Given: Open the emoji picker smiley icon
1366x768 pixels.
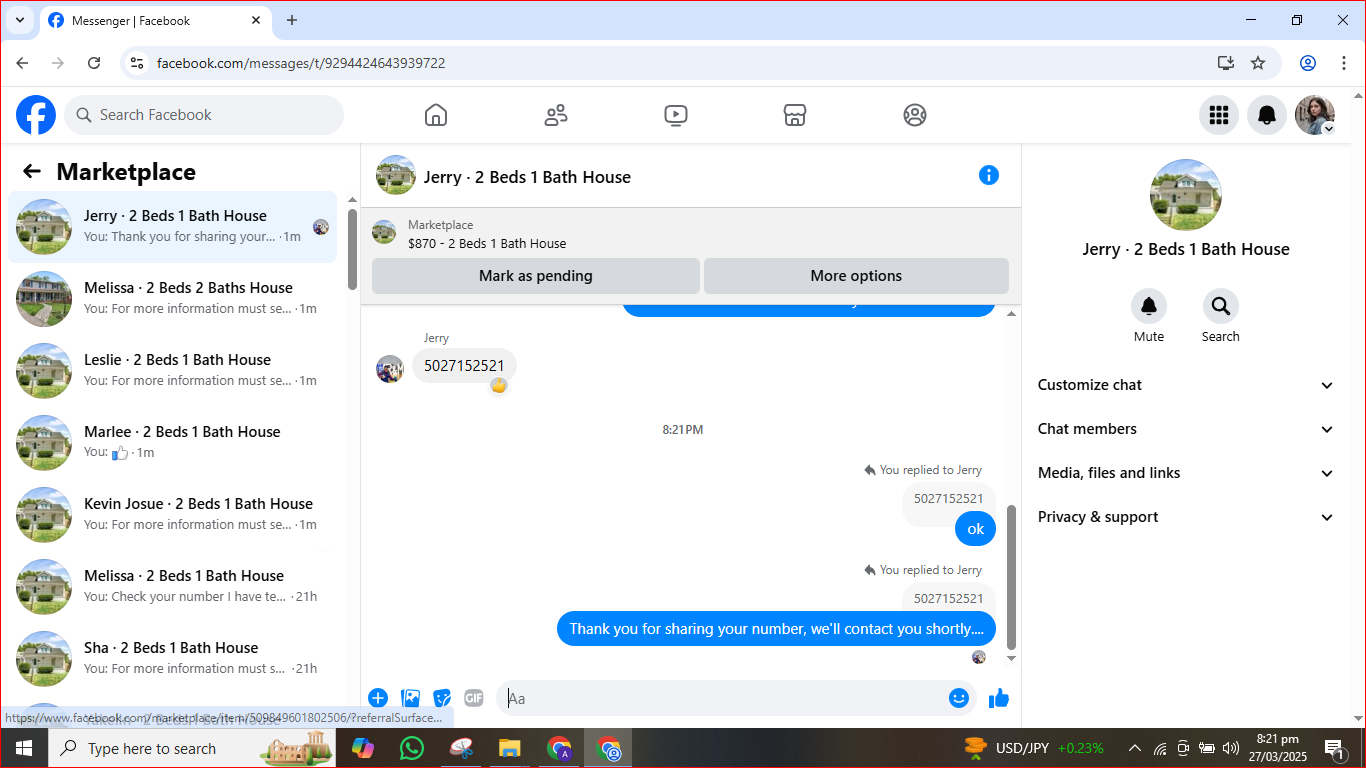Looking at the screenshot, I should pos(959,698).
